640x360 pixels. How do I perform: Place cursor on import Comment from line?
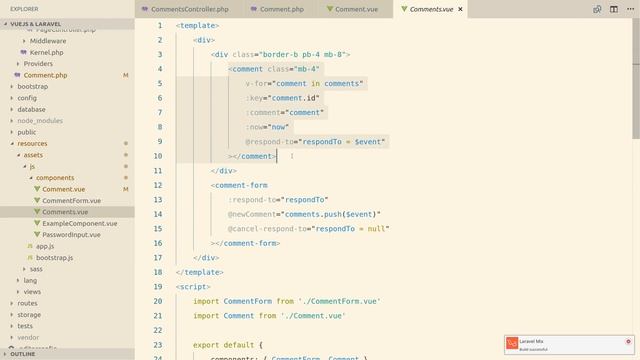tap(269, 316)
